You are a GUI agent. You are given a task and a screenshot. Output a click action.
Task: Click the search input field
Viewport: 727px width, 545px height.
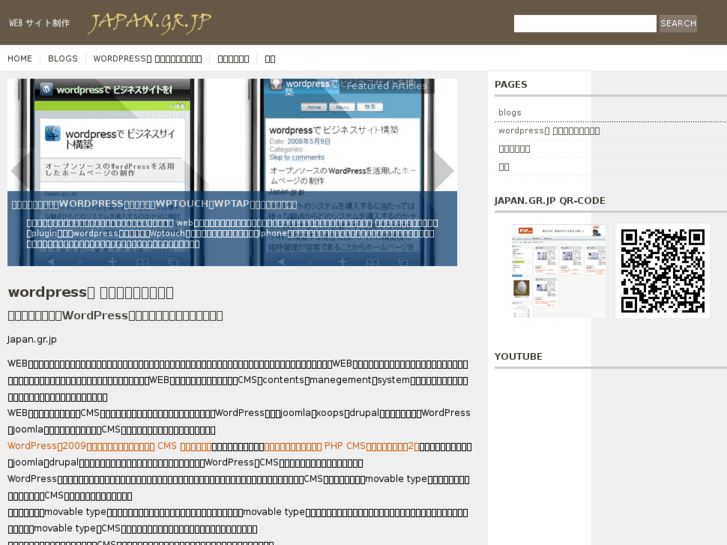pyautogui.click(x=585, y=23)
